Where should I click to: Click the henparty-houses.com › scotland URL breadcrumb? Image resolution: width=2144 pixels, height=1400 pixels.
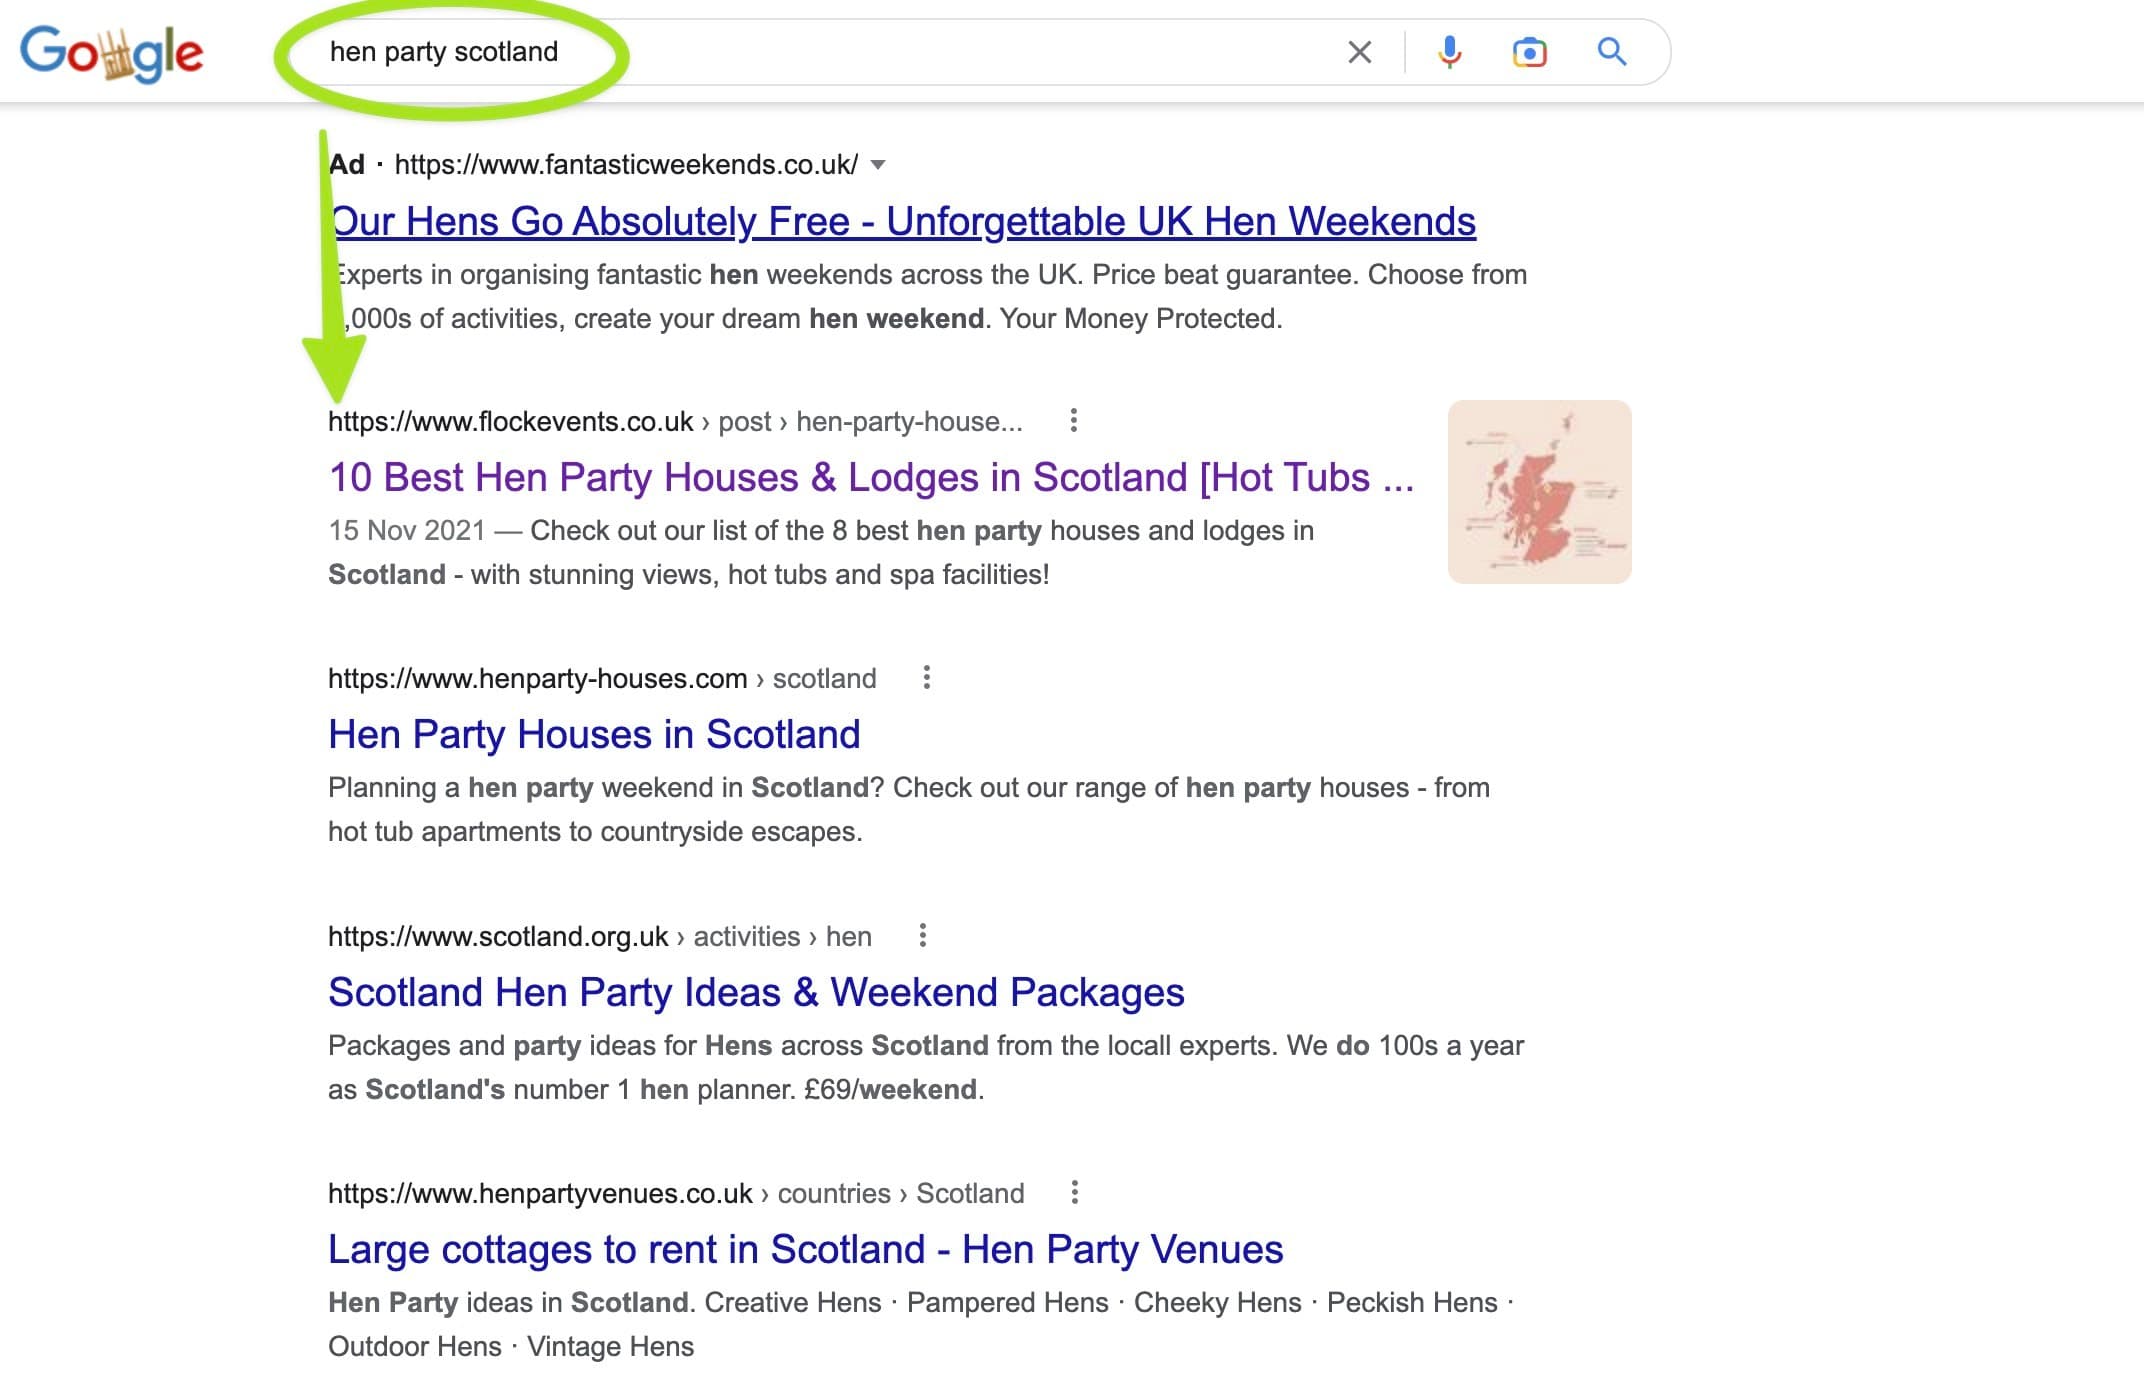[602, 679]
